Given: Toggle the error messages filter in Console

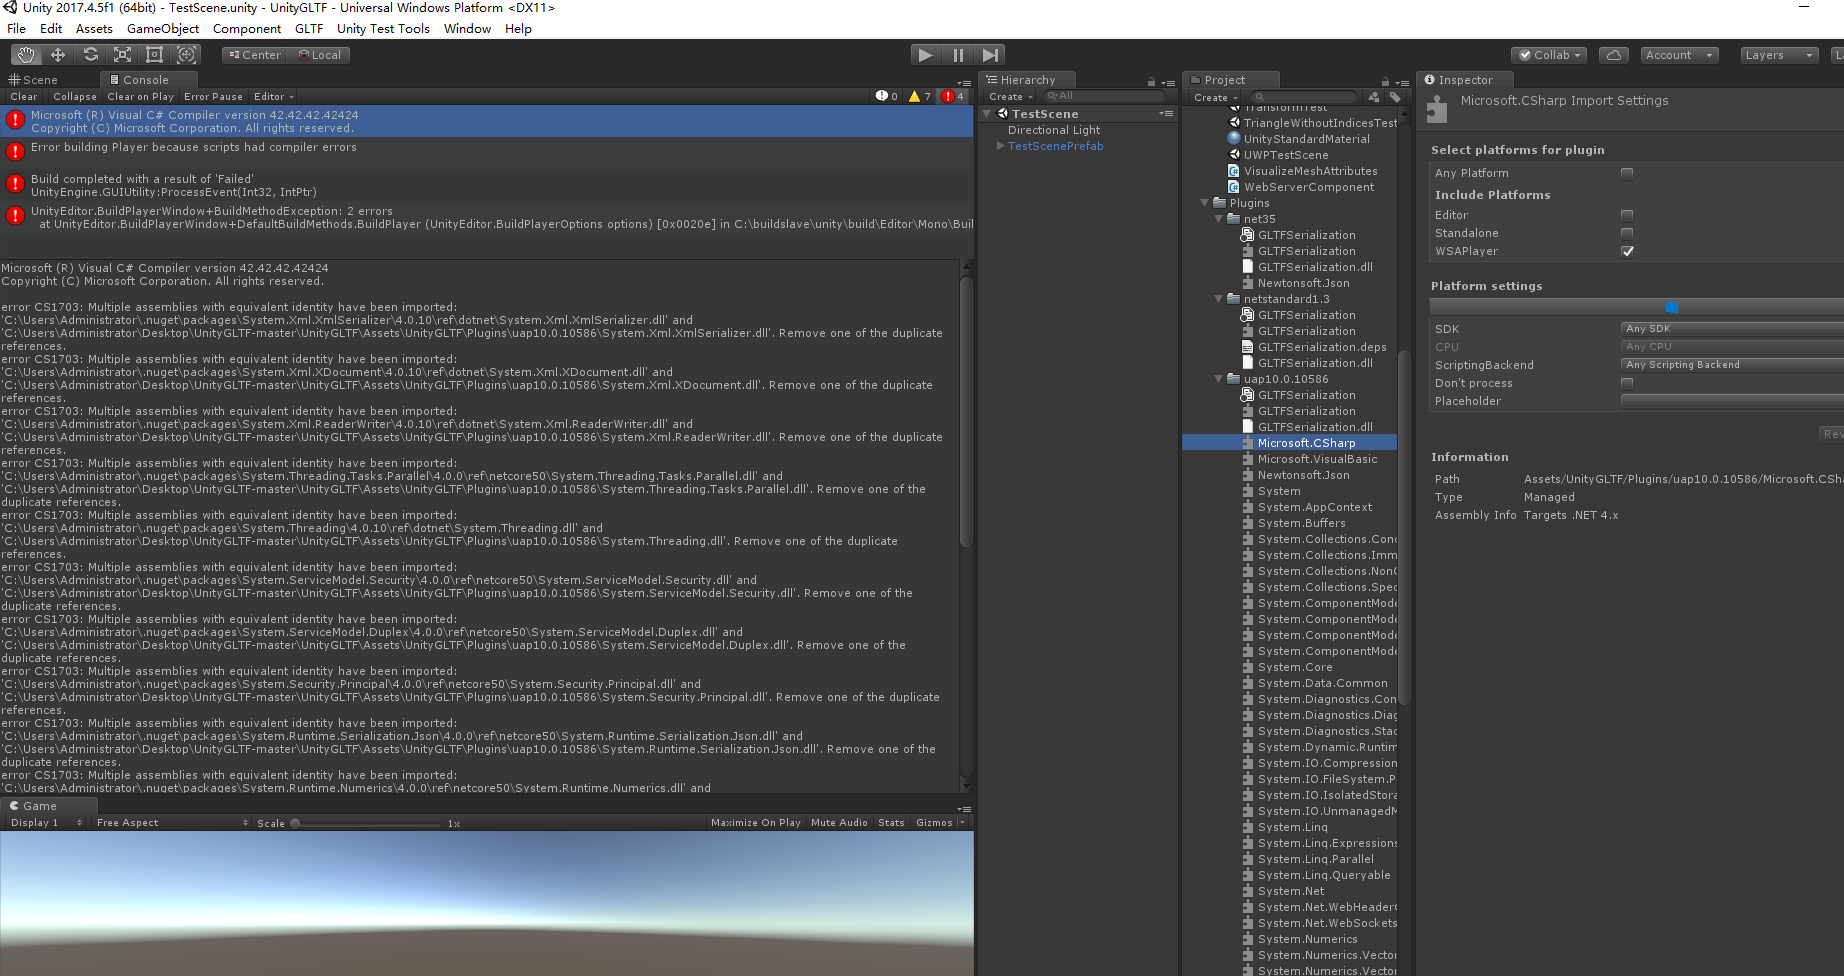Looking at the screenshot, I should coord(949,96).
